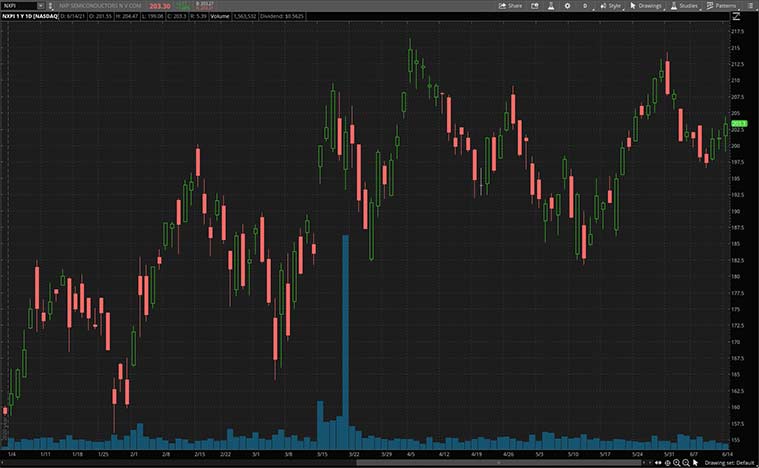Viewport: 759px width, 468px height.
Task: Click the hamburger menu icon at top right
Action: [x=752, y=5]
